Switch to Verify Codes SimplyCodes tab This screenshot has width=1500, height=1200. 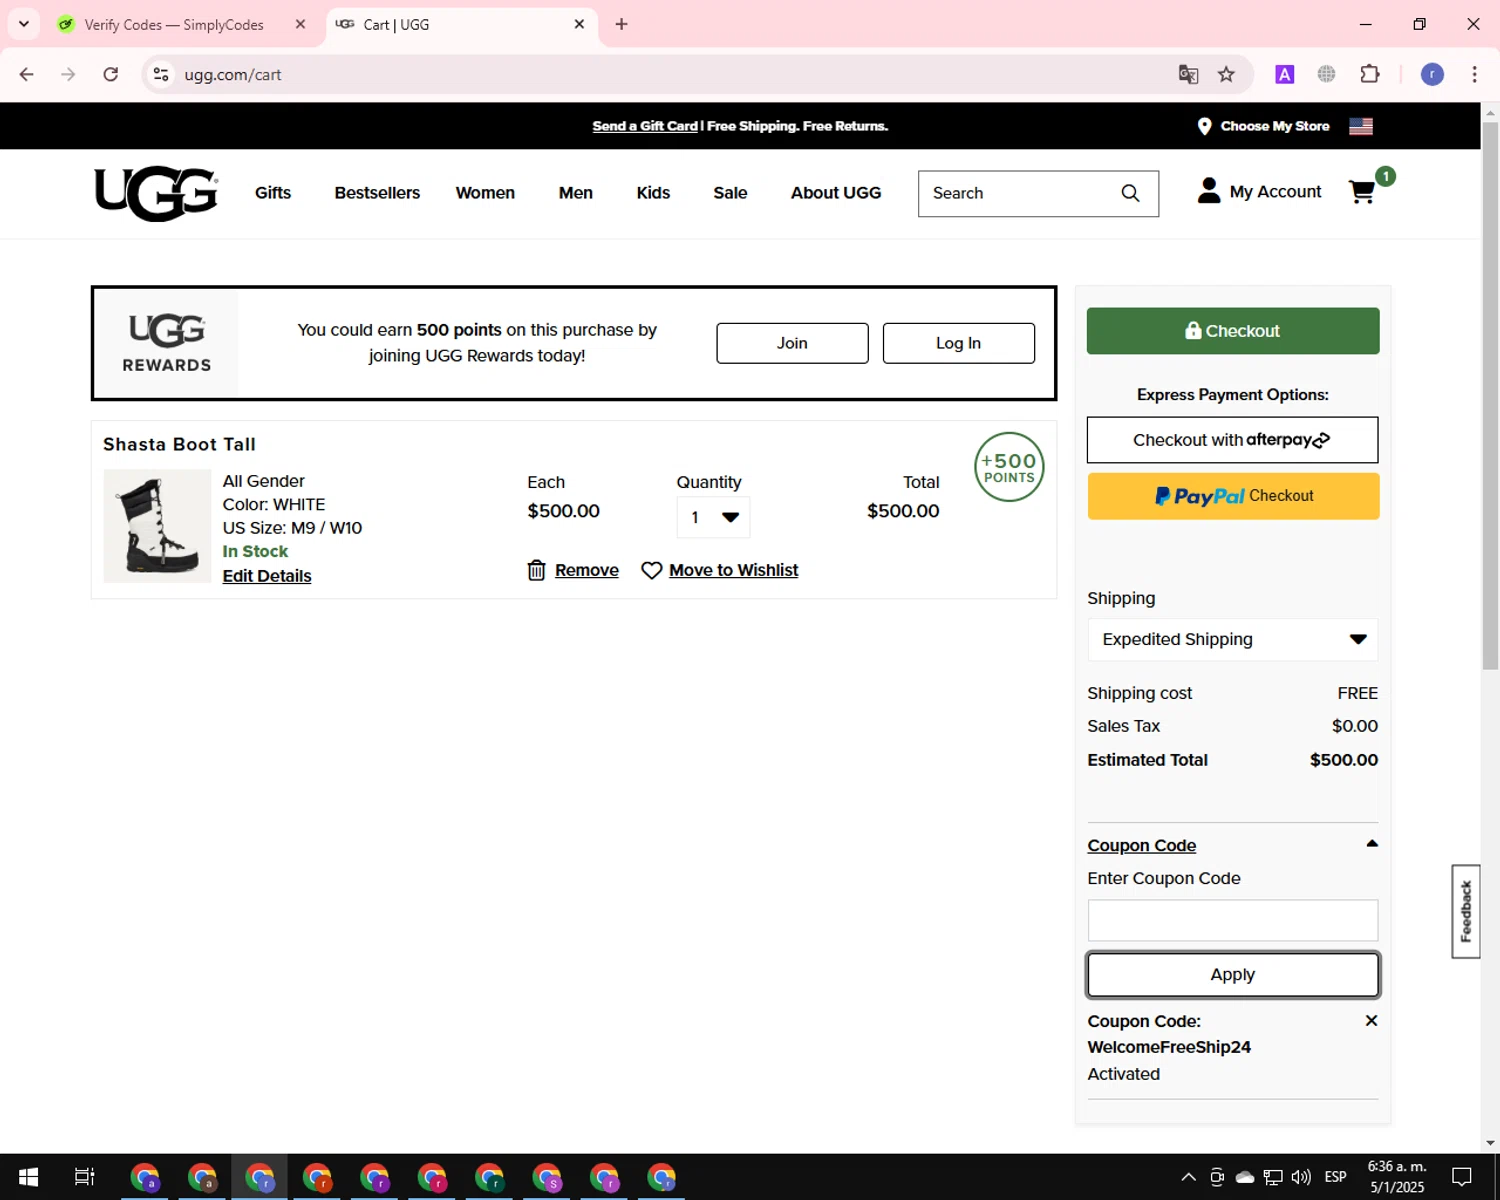(x=173, y=25)
